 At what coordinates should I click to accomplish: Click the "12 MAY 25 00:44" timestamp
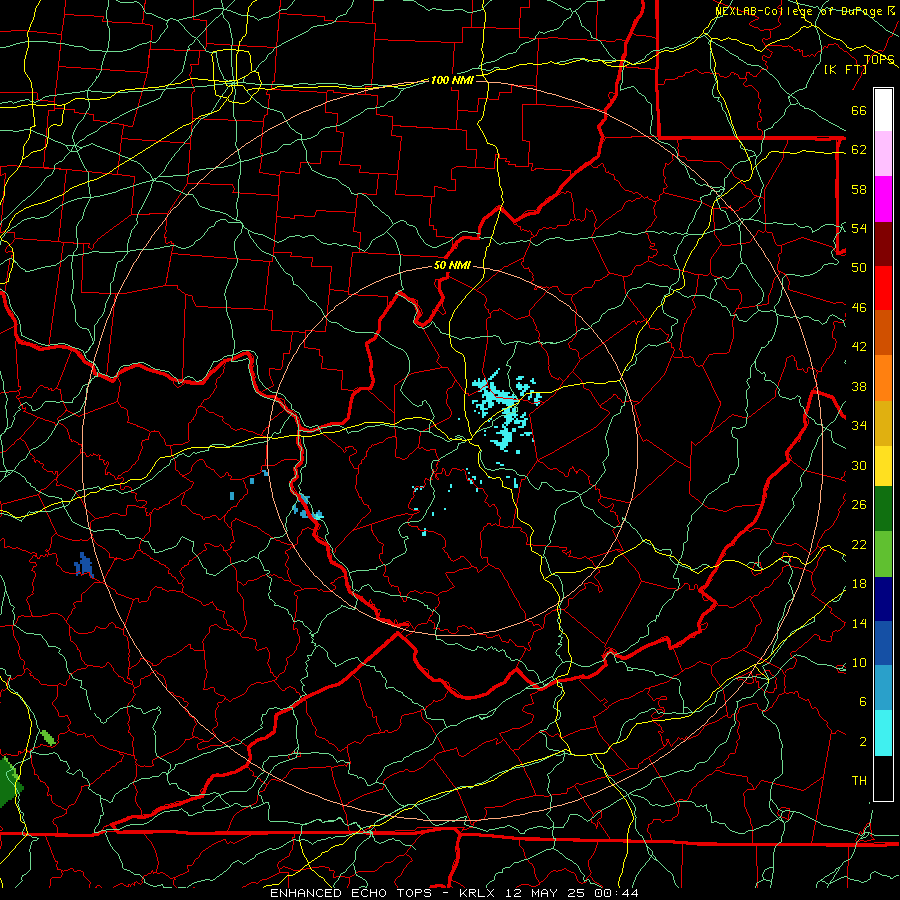pyautogui.click(x=572, y=893)
